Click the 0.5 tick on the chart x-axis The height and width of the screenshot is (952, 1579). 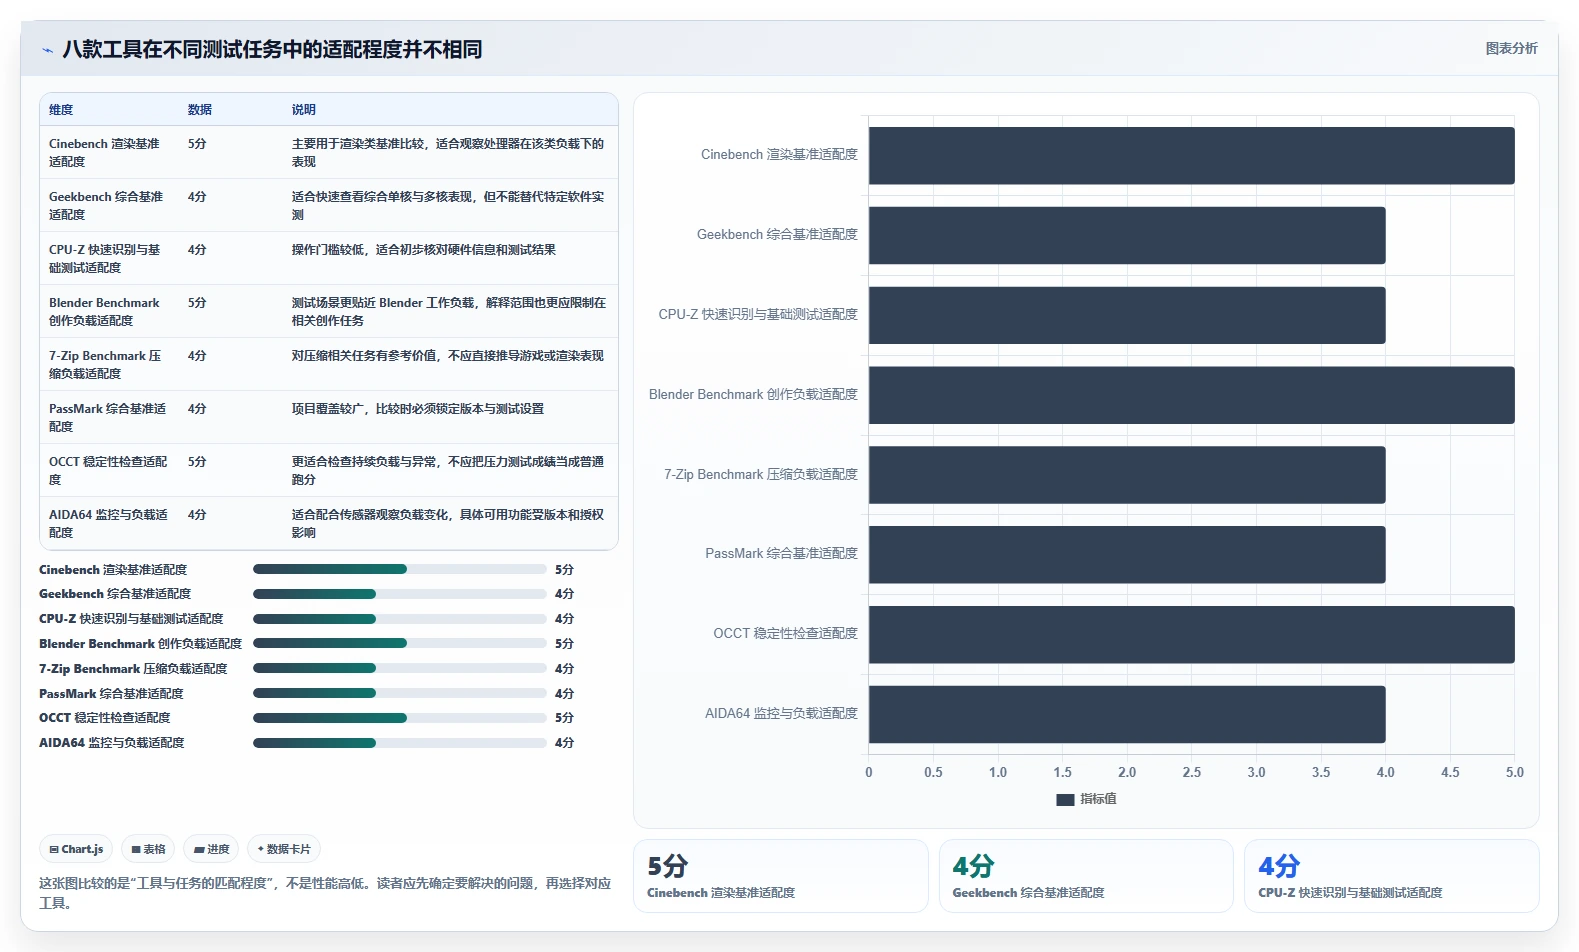click(933, 772)
